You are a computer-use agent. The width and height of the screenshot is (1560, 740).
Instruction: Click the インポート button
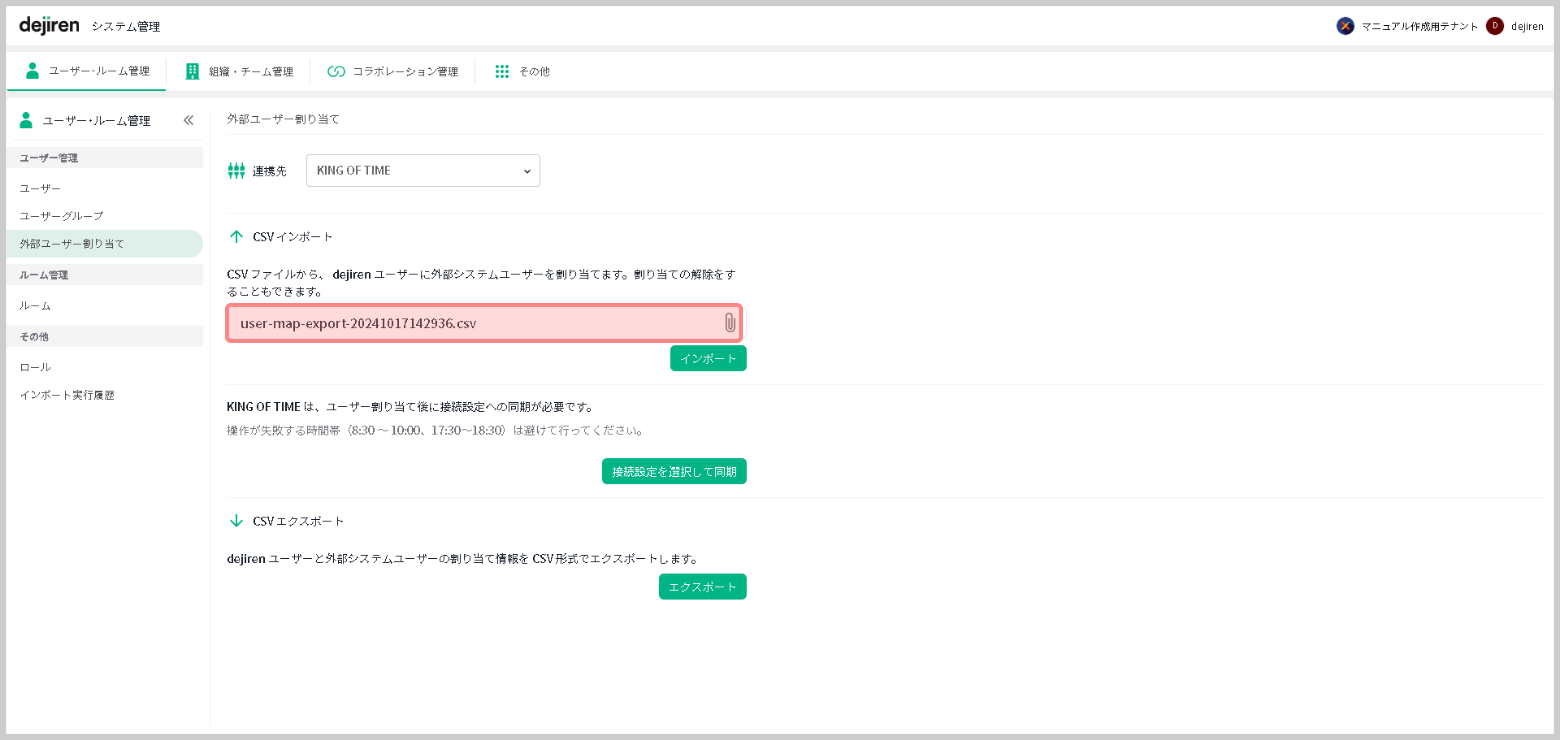click(708, 358)
